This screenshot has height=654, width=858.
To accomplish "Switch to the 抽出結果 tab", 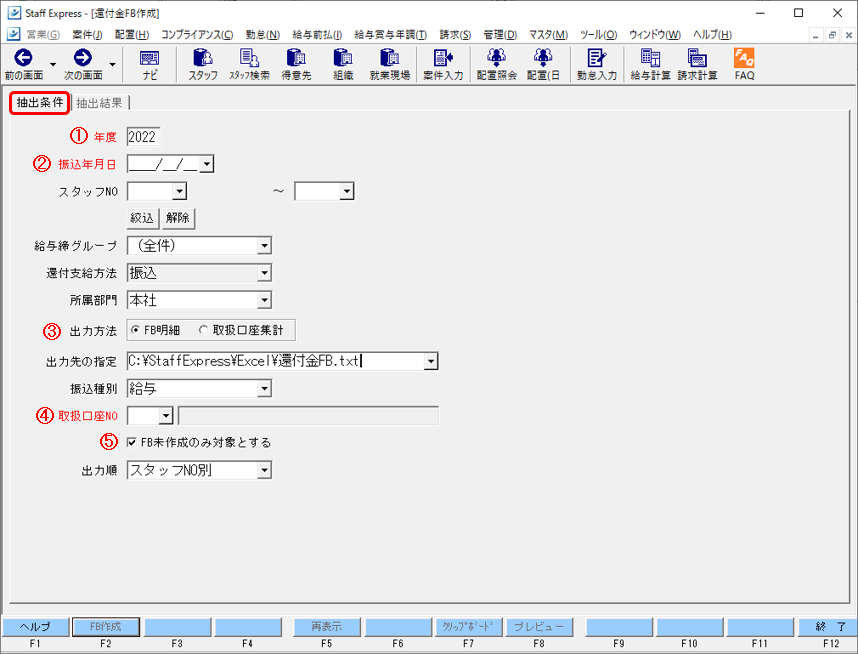I will (99, 103).
